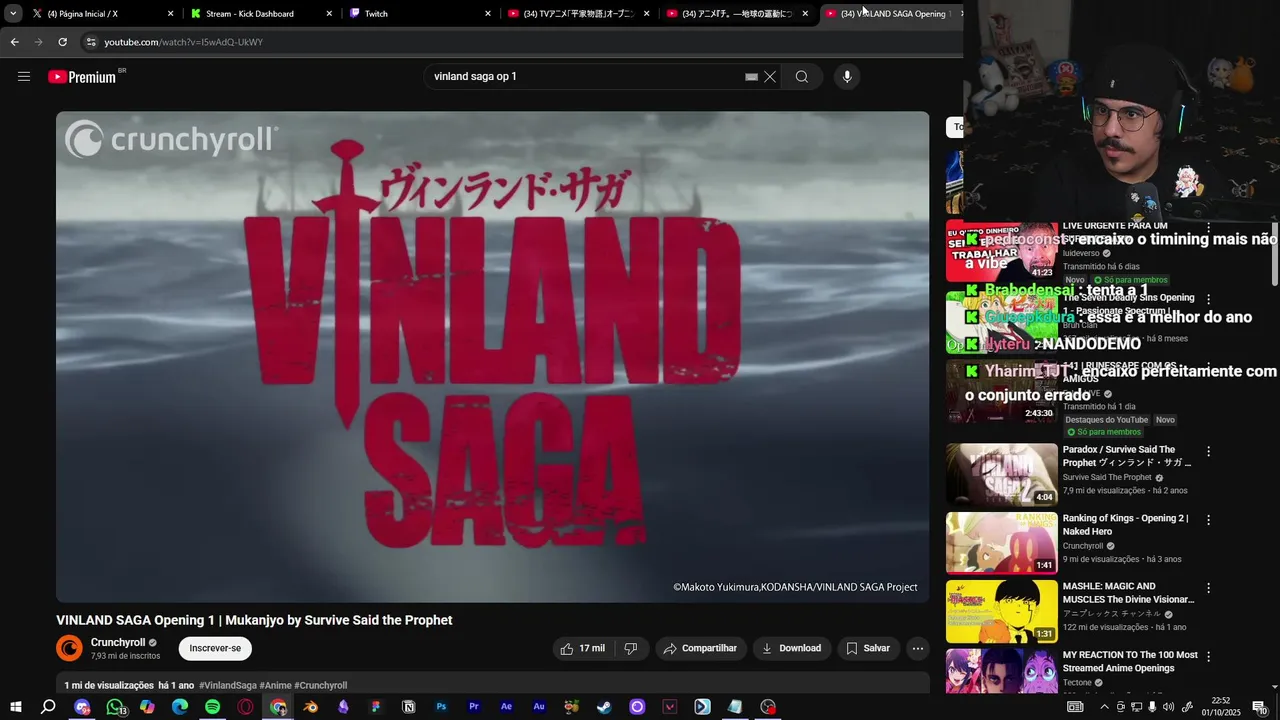Show hidden system tray icons chevron
The height and width of the screenshot is (720, 1280).
coord(1104,707)
